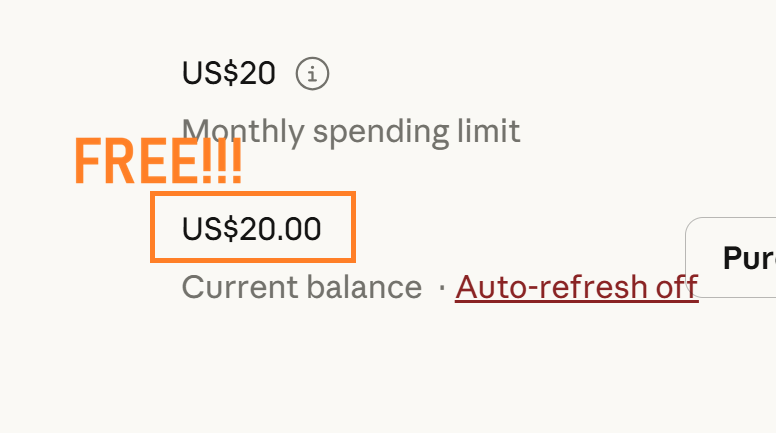Viewport: 776px width, 433px height.
Task: Click the dot separator before Auto-refresh
Action: [442, 288]
